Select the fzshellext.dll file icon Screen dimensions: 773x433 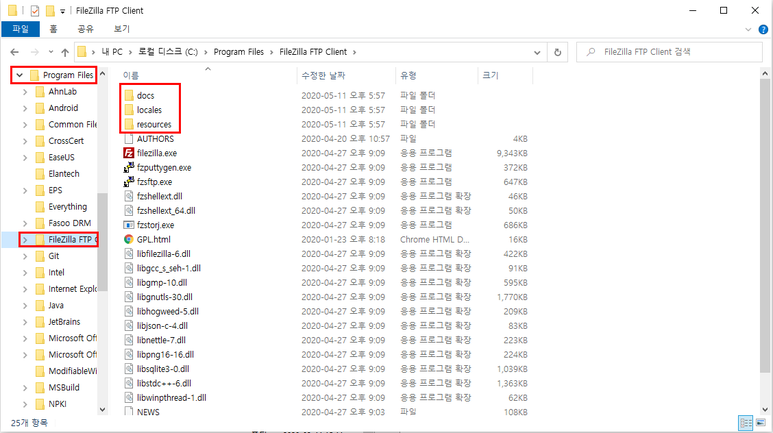[129, 196]
